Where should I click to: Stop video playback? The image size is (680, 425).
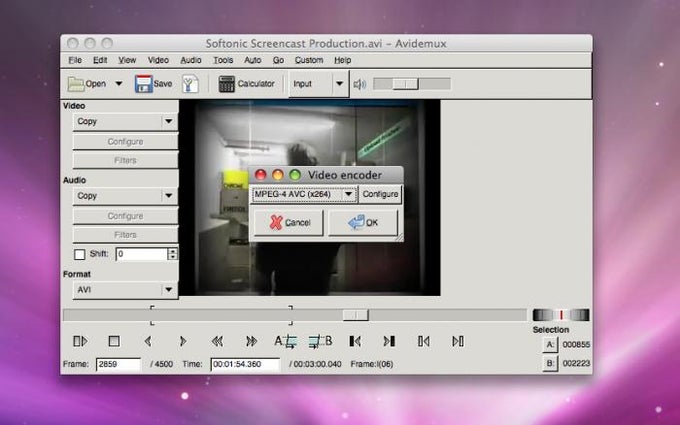click(x=114, y=341)
